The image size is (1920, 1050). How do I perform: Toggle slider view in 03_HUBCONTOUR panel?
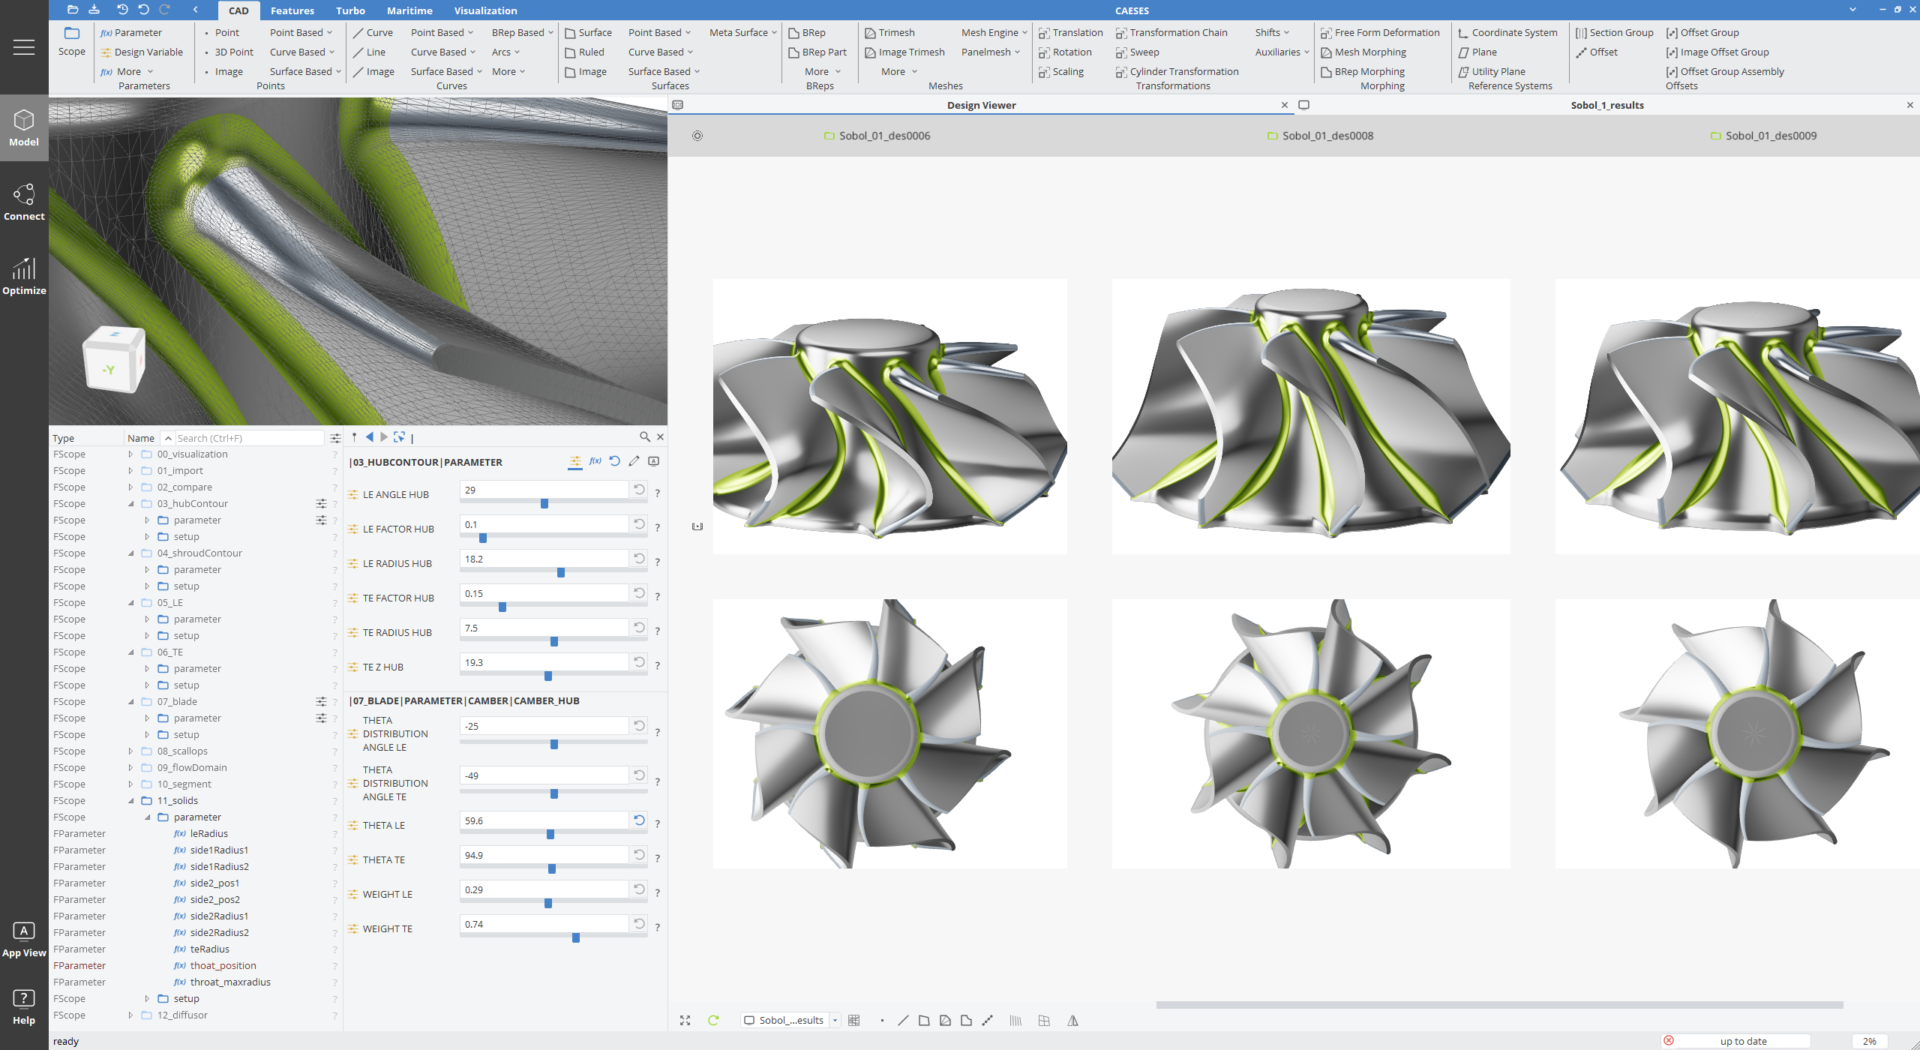coord(575,461)
